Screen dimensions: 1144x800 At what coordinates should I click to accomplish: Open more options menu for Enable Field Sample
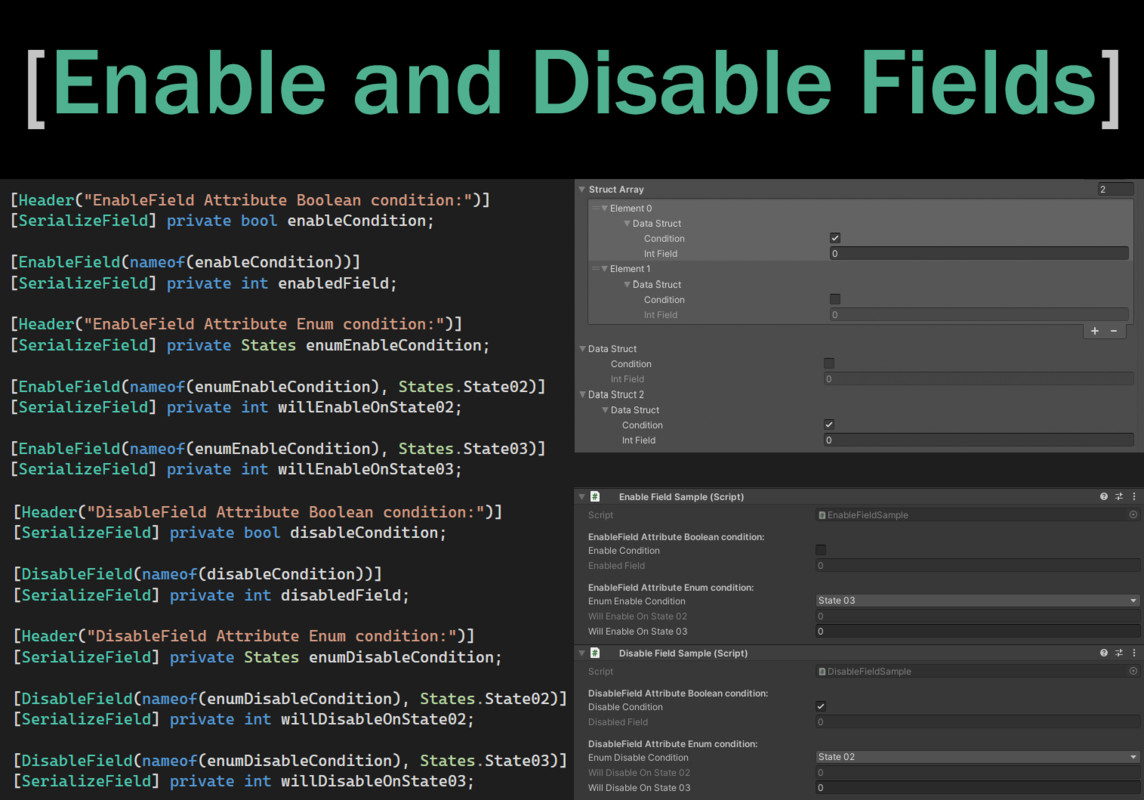pyautogui.click(x=1134, y=497)
